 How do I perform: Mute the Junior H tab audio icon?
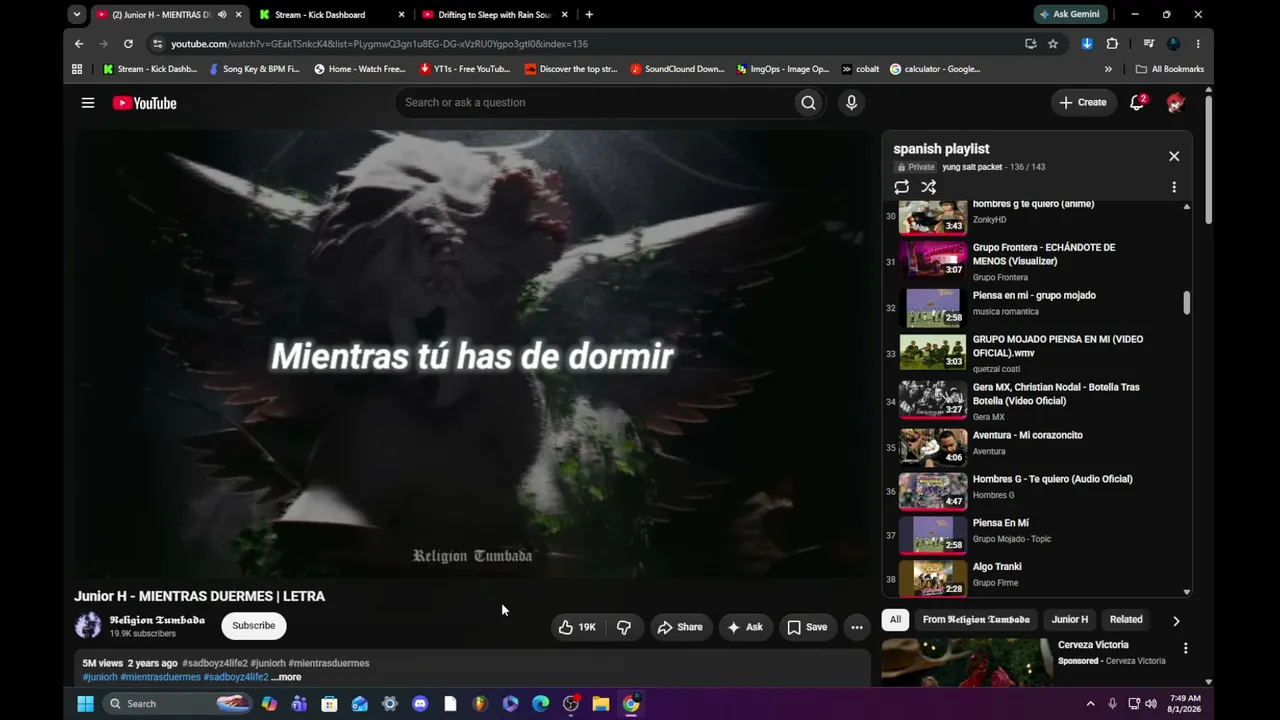coord(222,15)
